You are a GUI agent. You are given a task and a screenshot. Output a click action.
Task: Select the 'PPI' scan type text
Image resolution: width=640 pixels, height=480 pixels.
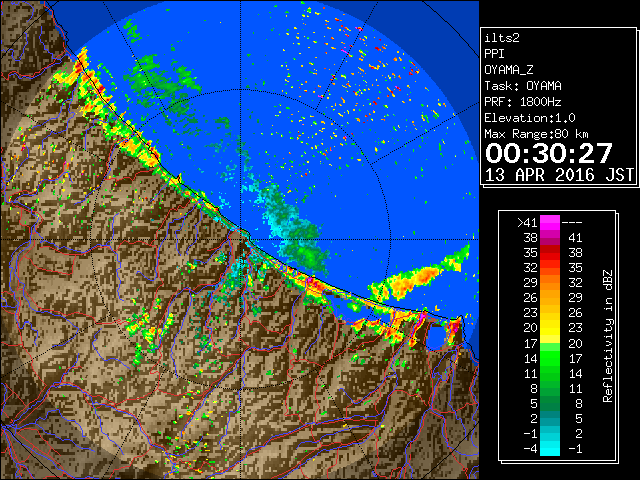click(494, 54)
